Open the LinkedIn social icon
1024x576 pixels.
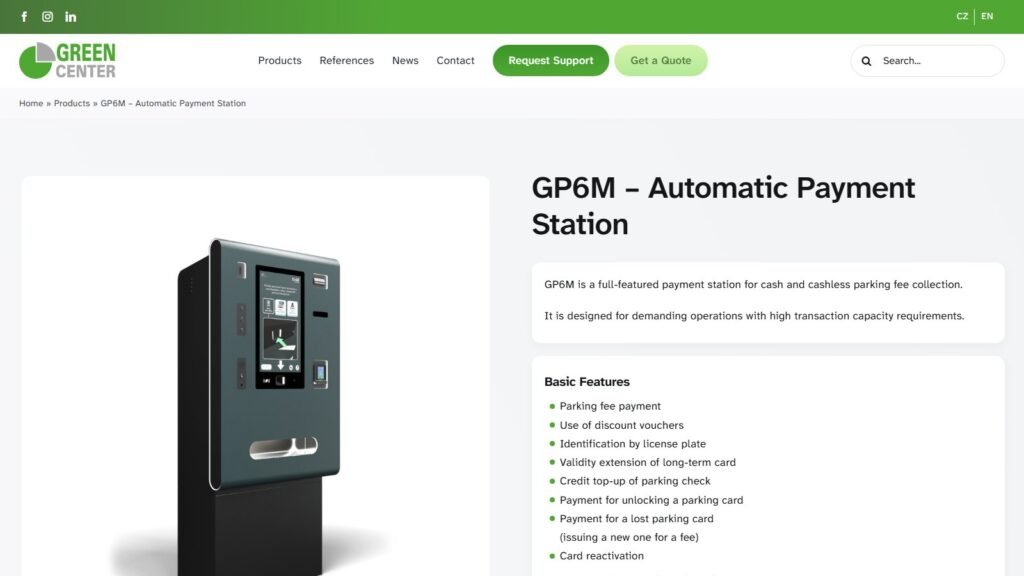[x=71, y=17]
